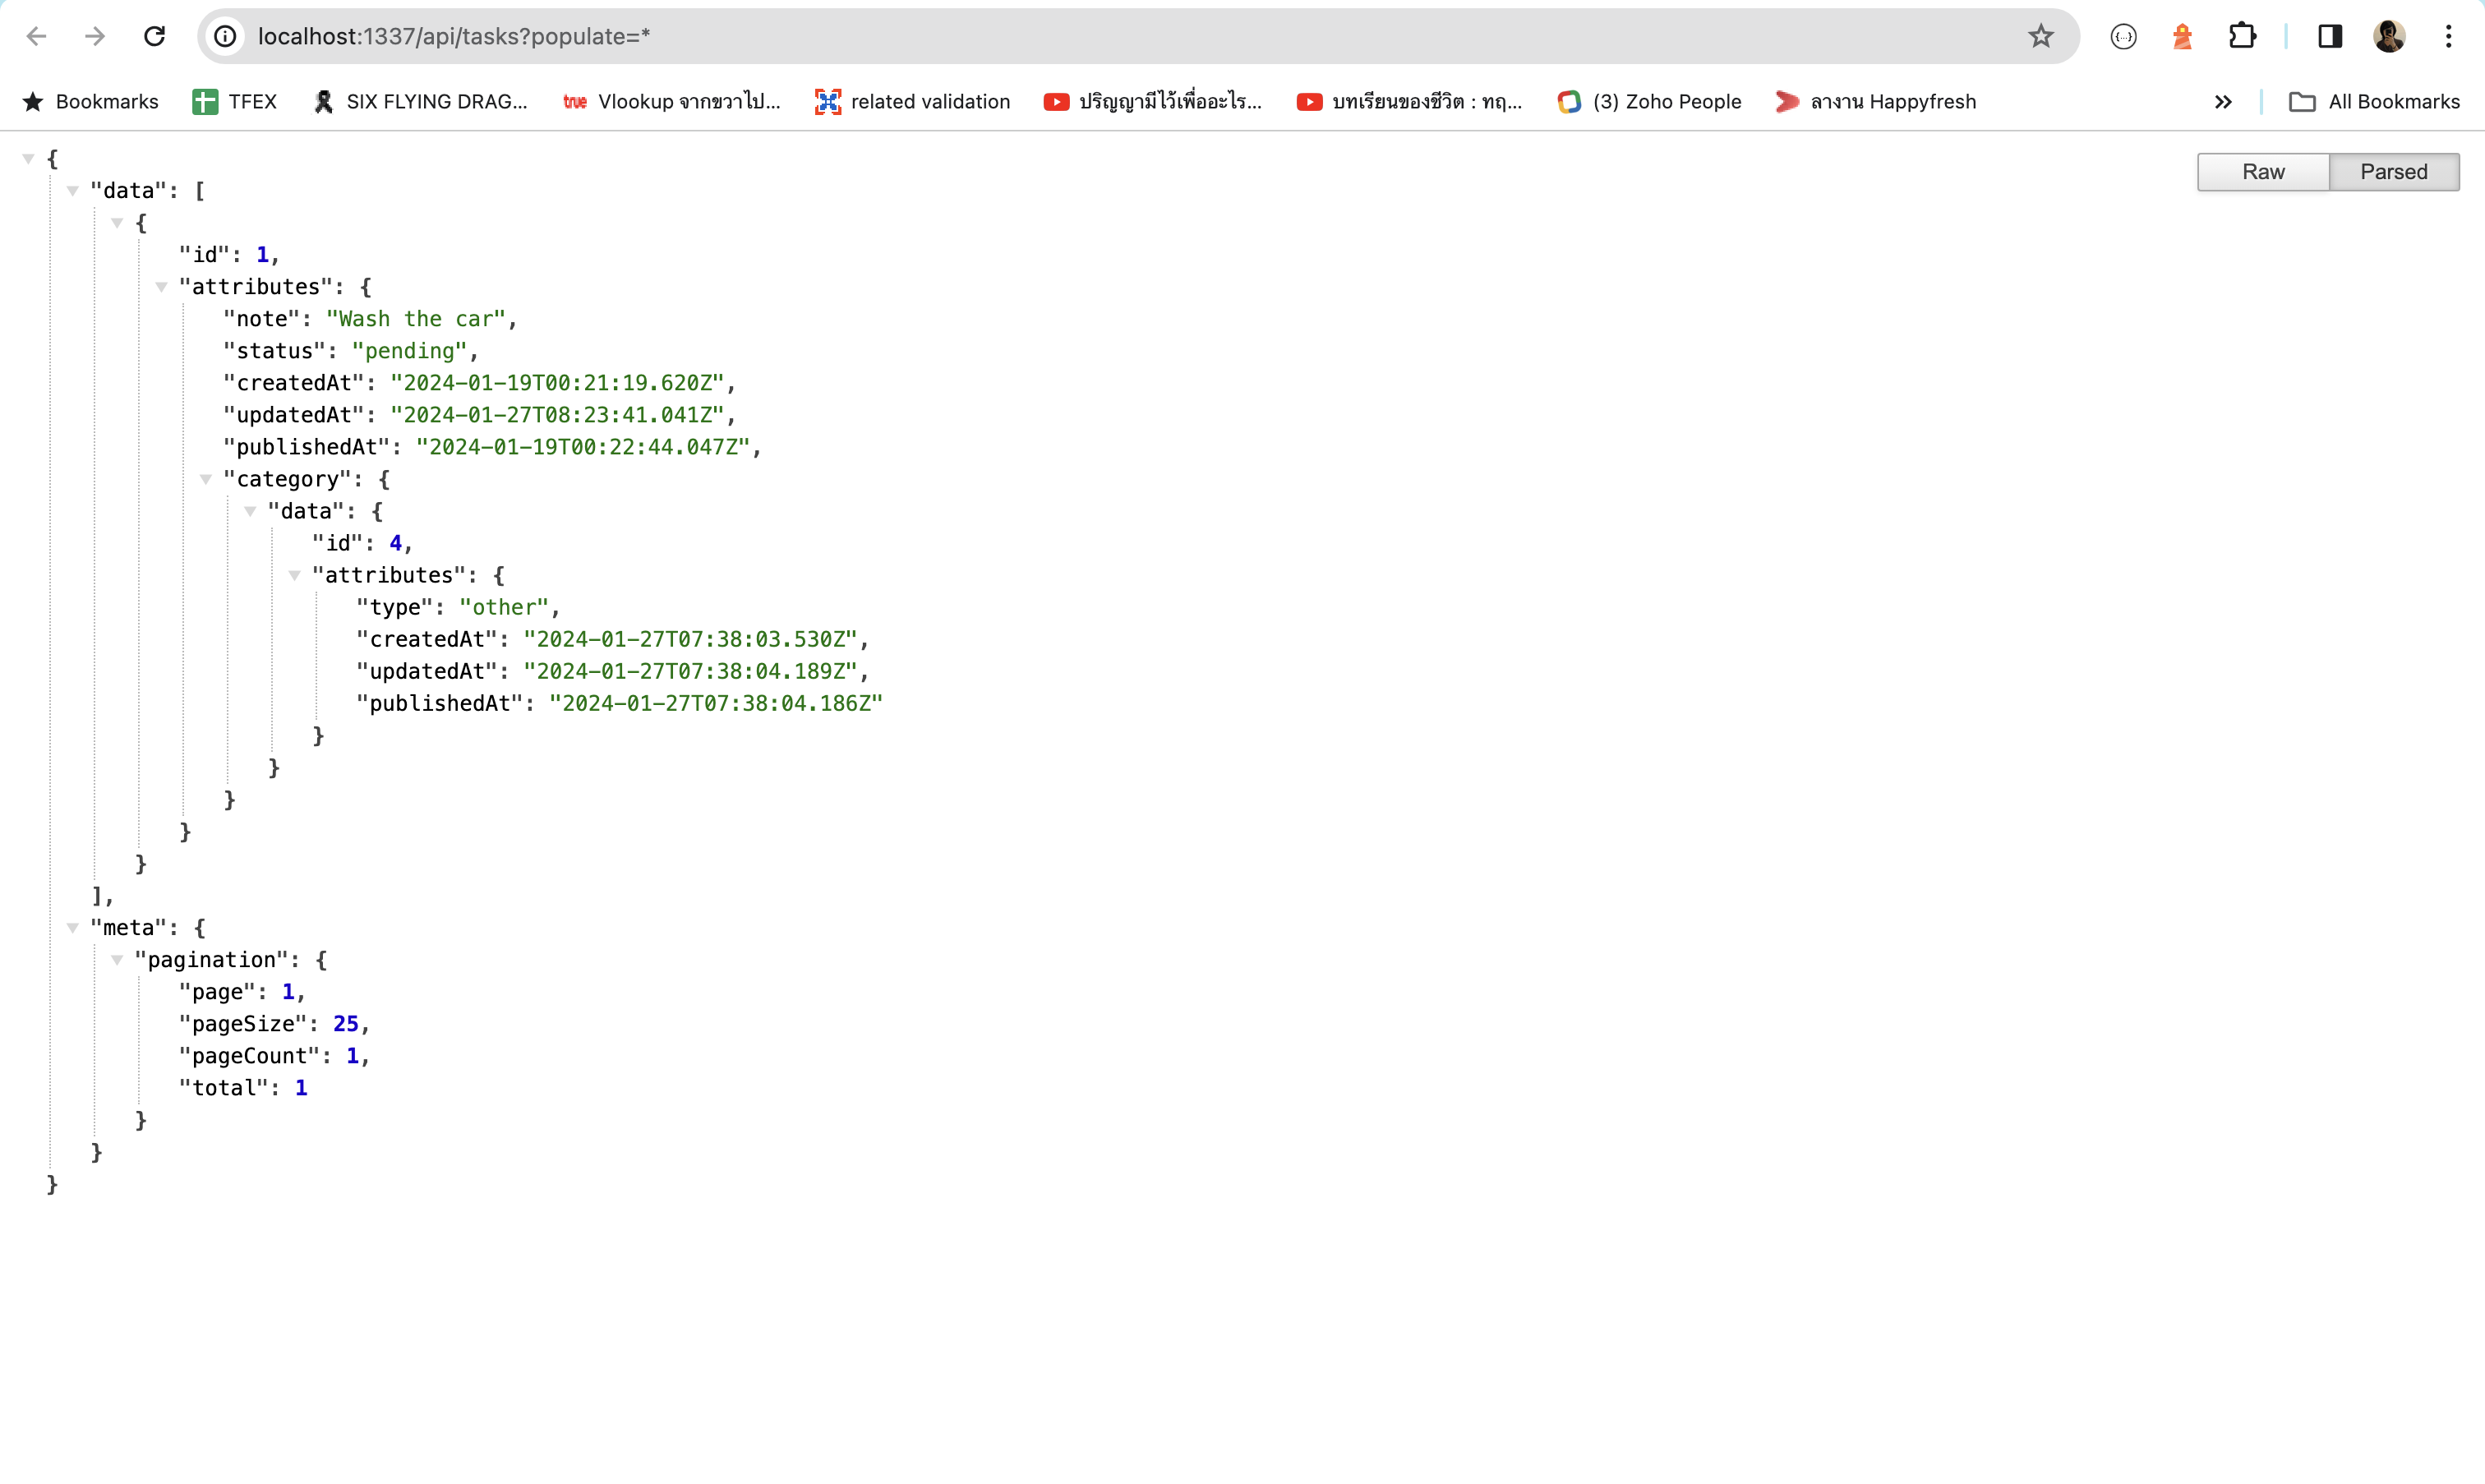Open the user profile avatar

click(x=2389, y=37)
